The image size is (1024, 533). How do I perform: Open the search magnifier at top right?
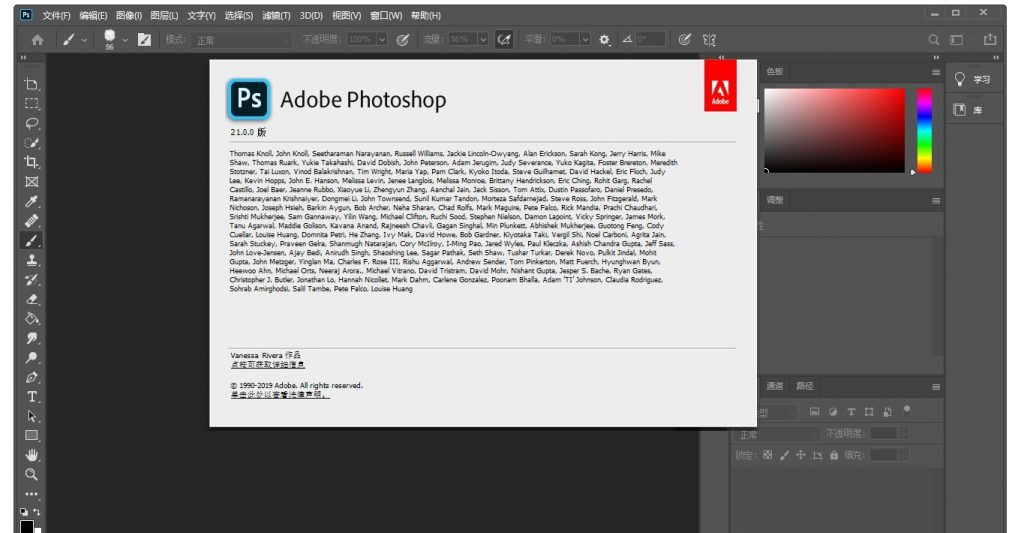pyautogui.click(x=934, y=40)
